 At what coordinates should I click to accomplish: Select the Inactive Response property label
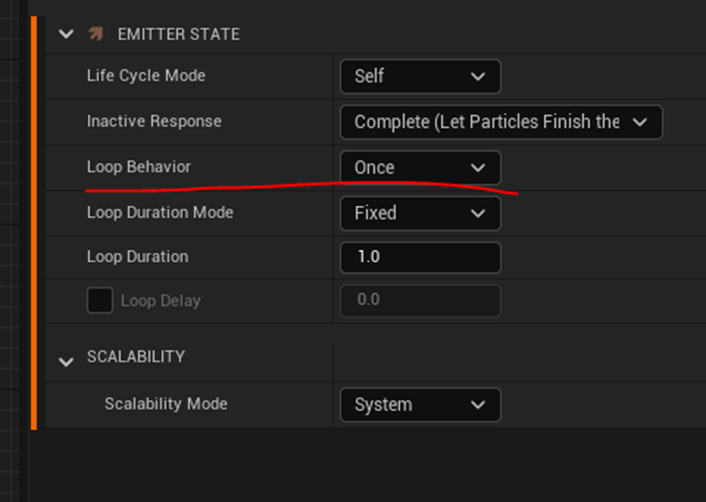pyautogui.click(x=154, y=122)
